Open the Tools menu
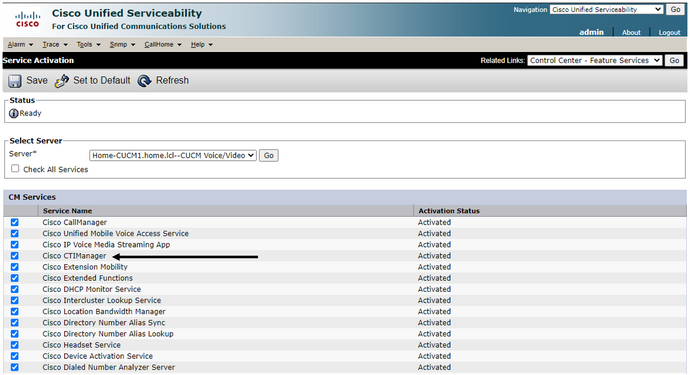Image resolution: width=690 pixels, height=375 pixels. pyautogui.click(x=88, y=44)
